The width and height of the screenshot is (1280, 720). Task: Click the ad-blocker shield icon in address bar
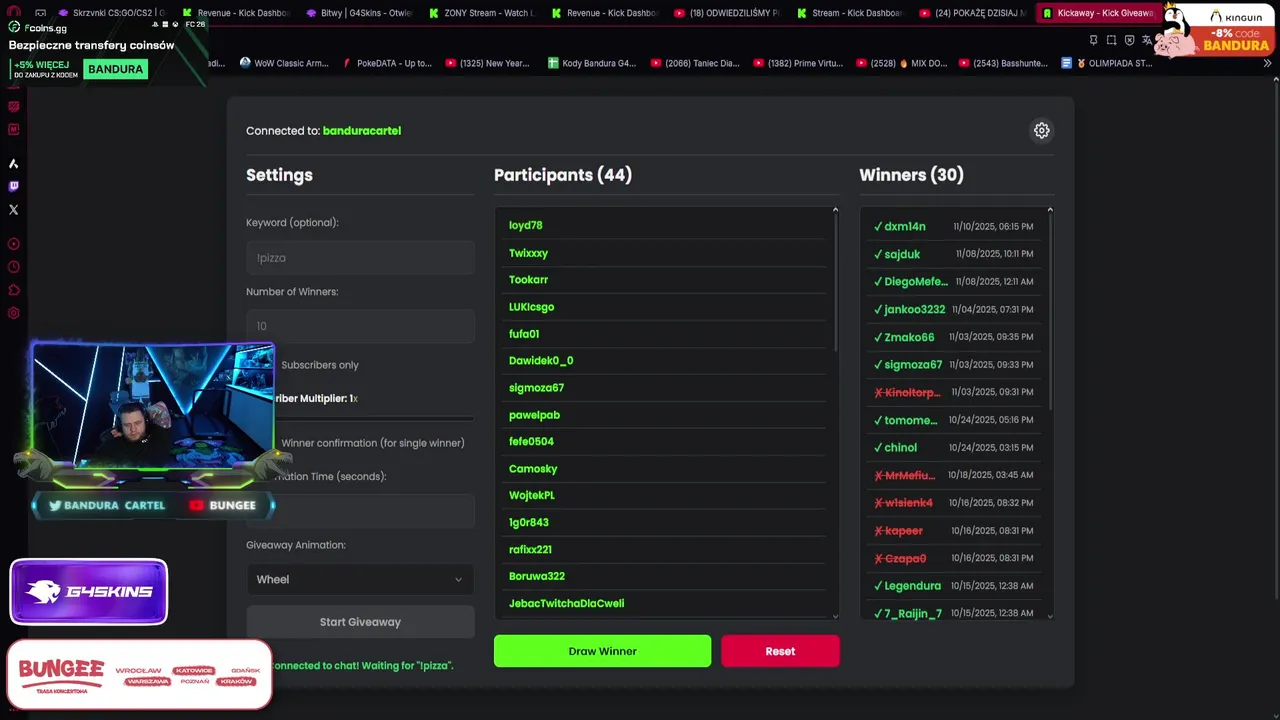pos(1129,40)
